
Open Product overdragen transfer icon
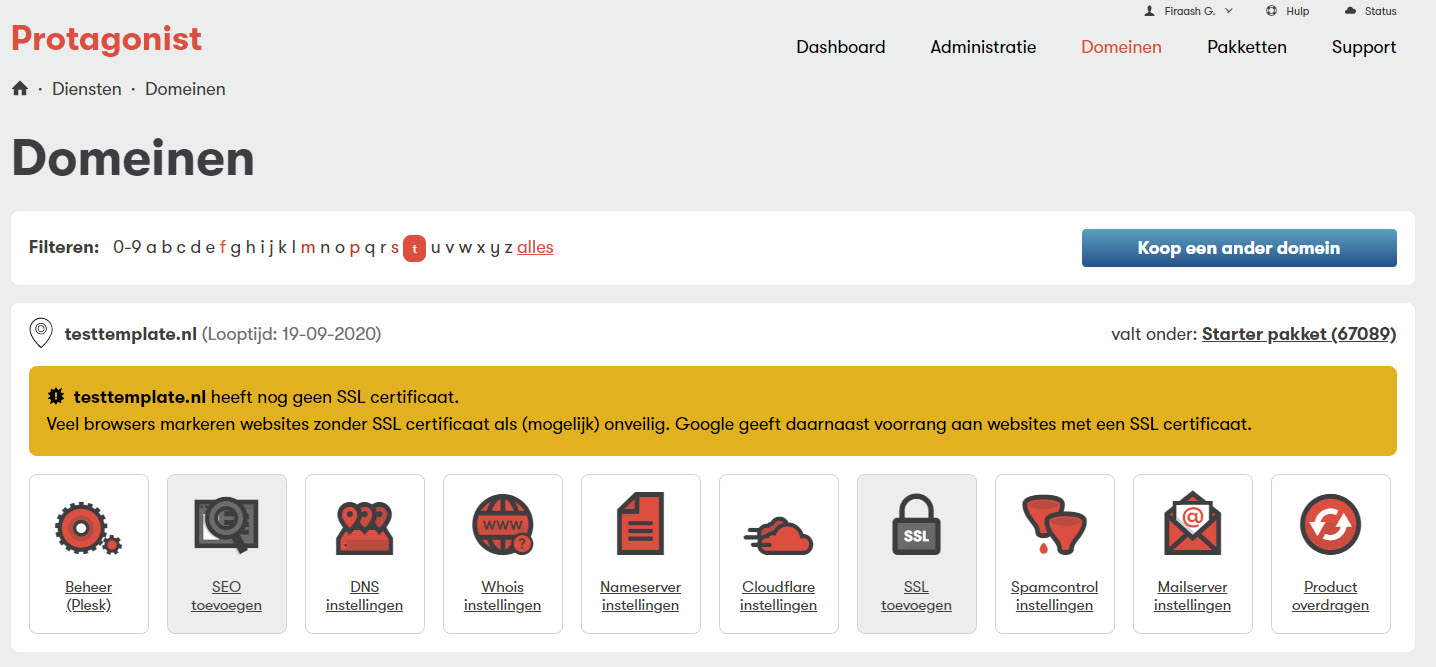[1330, 525]
